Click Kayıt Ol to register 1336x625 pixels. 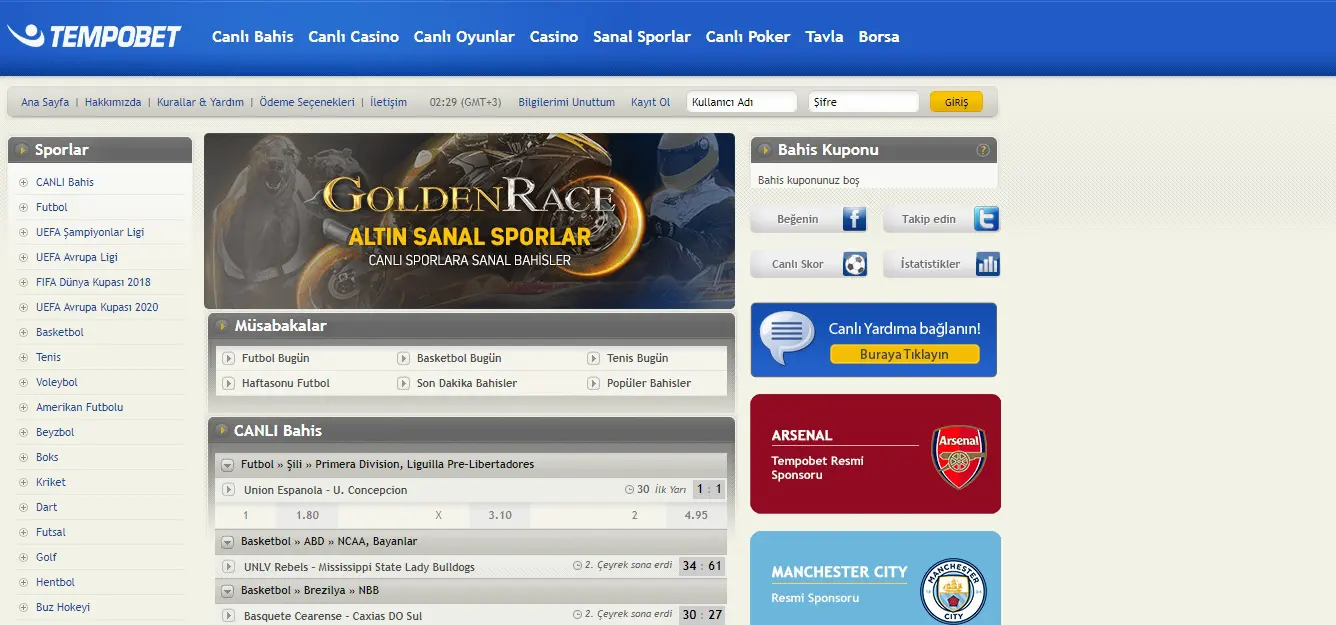[651, 102]
